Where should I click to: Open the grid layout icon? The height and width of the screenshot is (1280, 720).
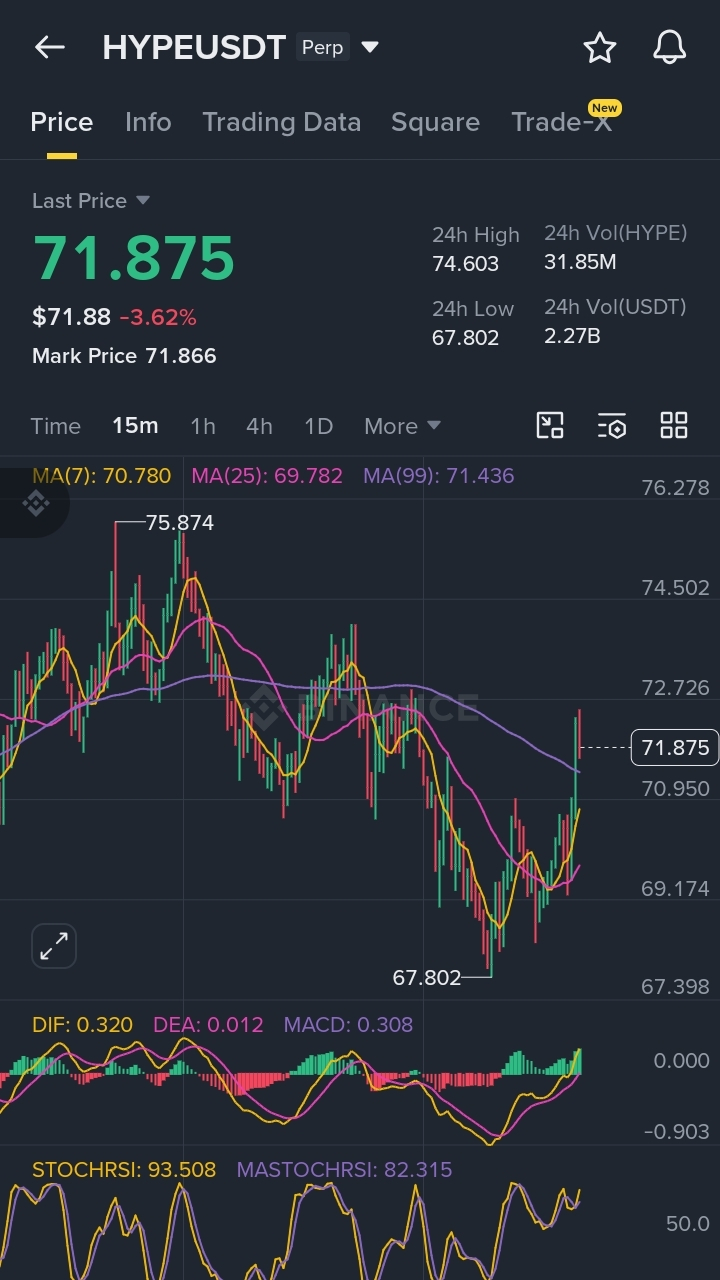(674, 425)
